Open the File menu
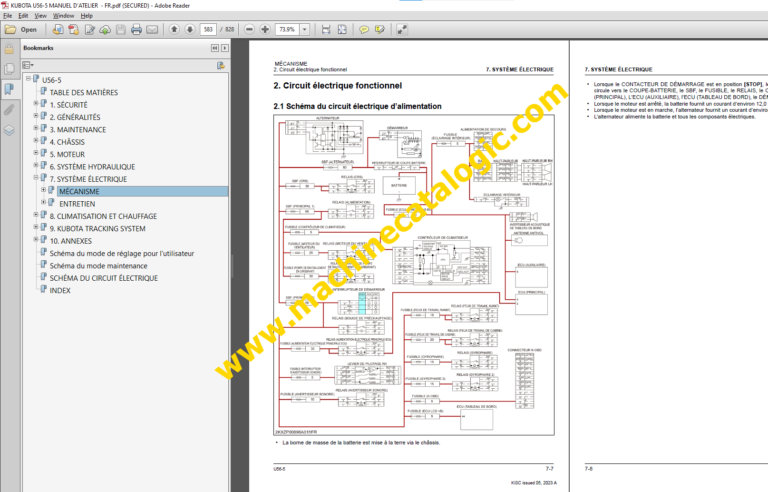Screen dimensions: 768x492 [x=7, y=16]
